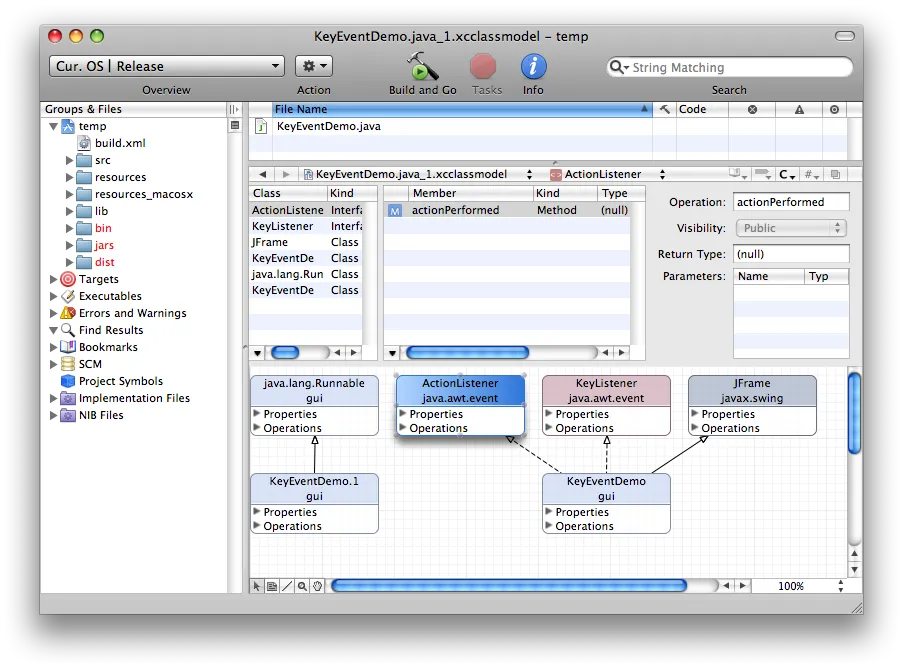
Task: Select the actionPerformed member row
Action: coord(507,210)
